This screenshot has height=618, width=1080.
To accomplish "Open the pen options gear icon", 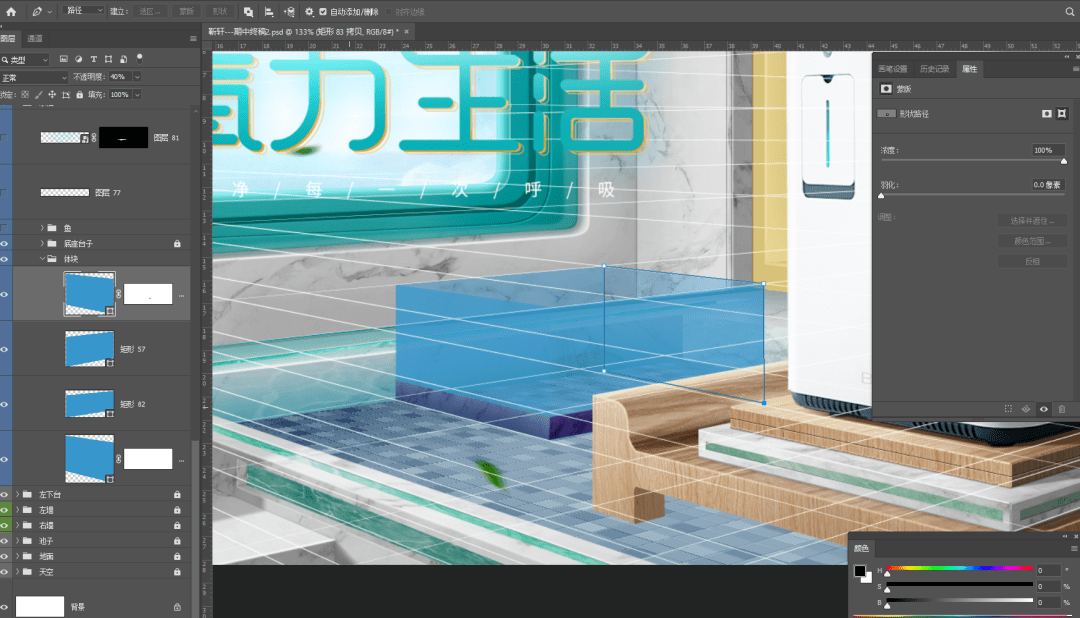I will pos(309,12).
